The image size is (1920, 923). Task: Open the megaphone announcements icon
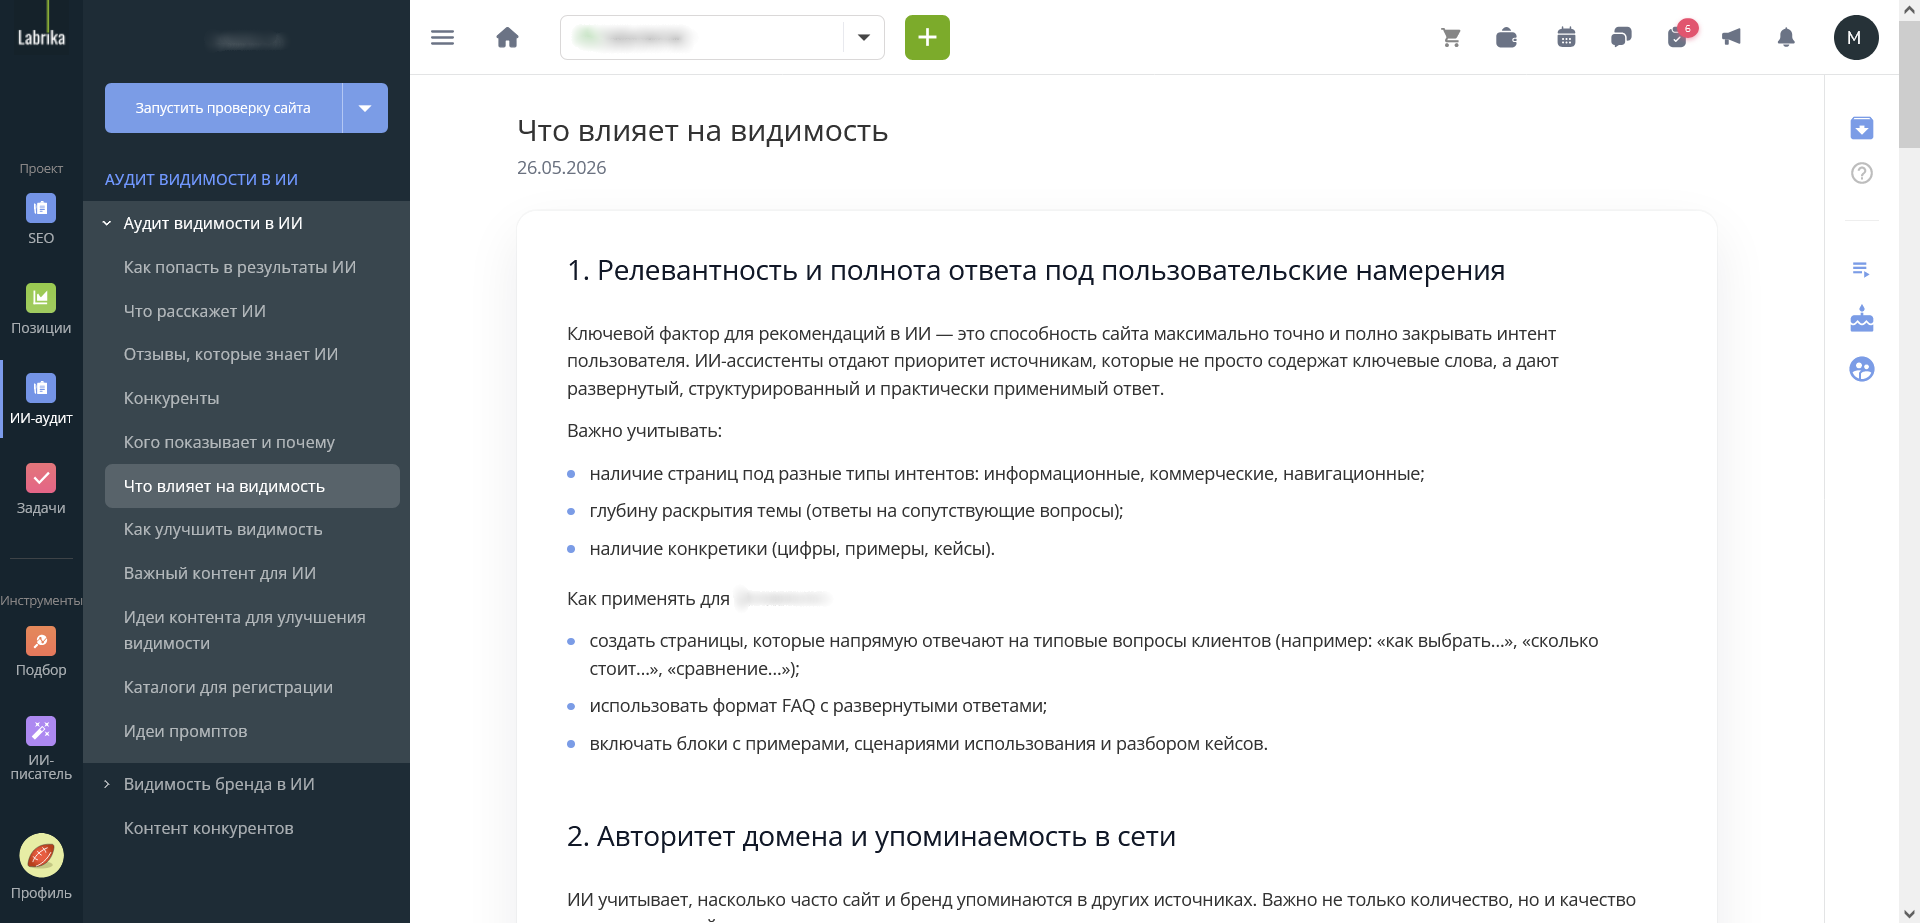(x=1731, y=38)
